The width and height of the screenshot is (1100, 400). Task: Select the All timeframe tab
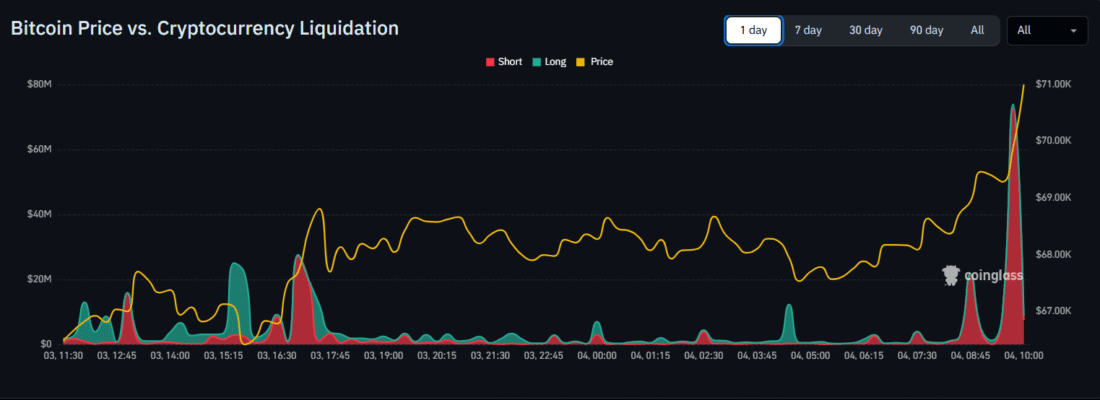tap(977, 30)
